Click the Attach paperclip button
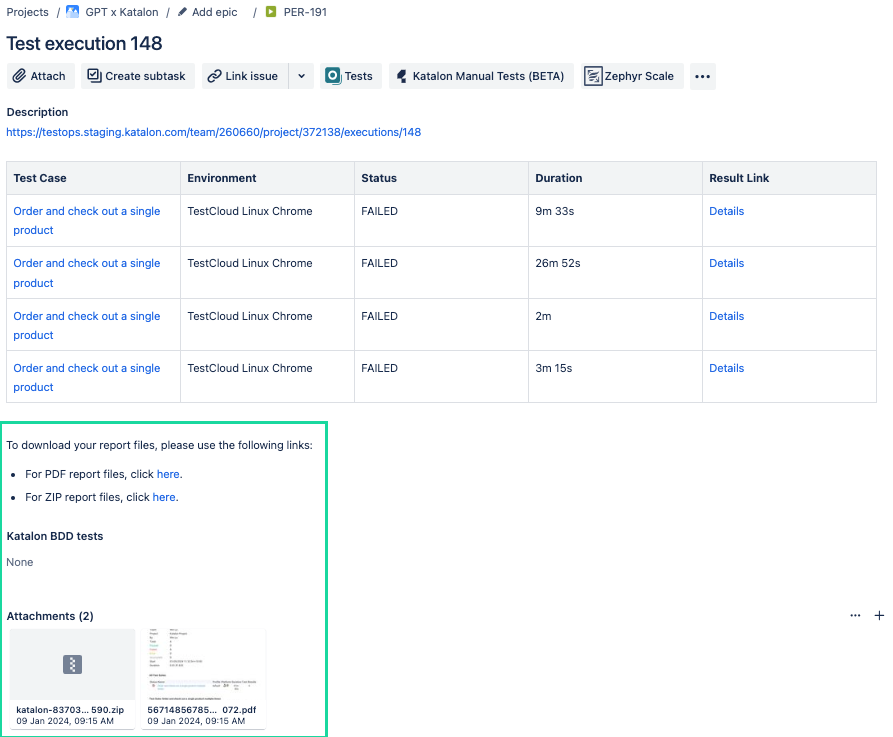The height and width of the screenshot is (737, 893). [39, 76]
